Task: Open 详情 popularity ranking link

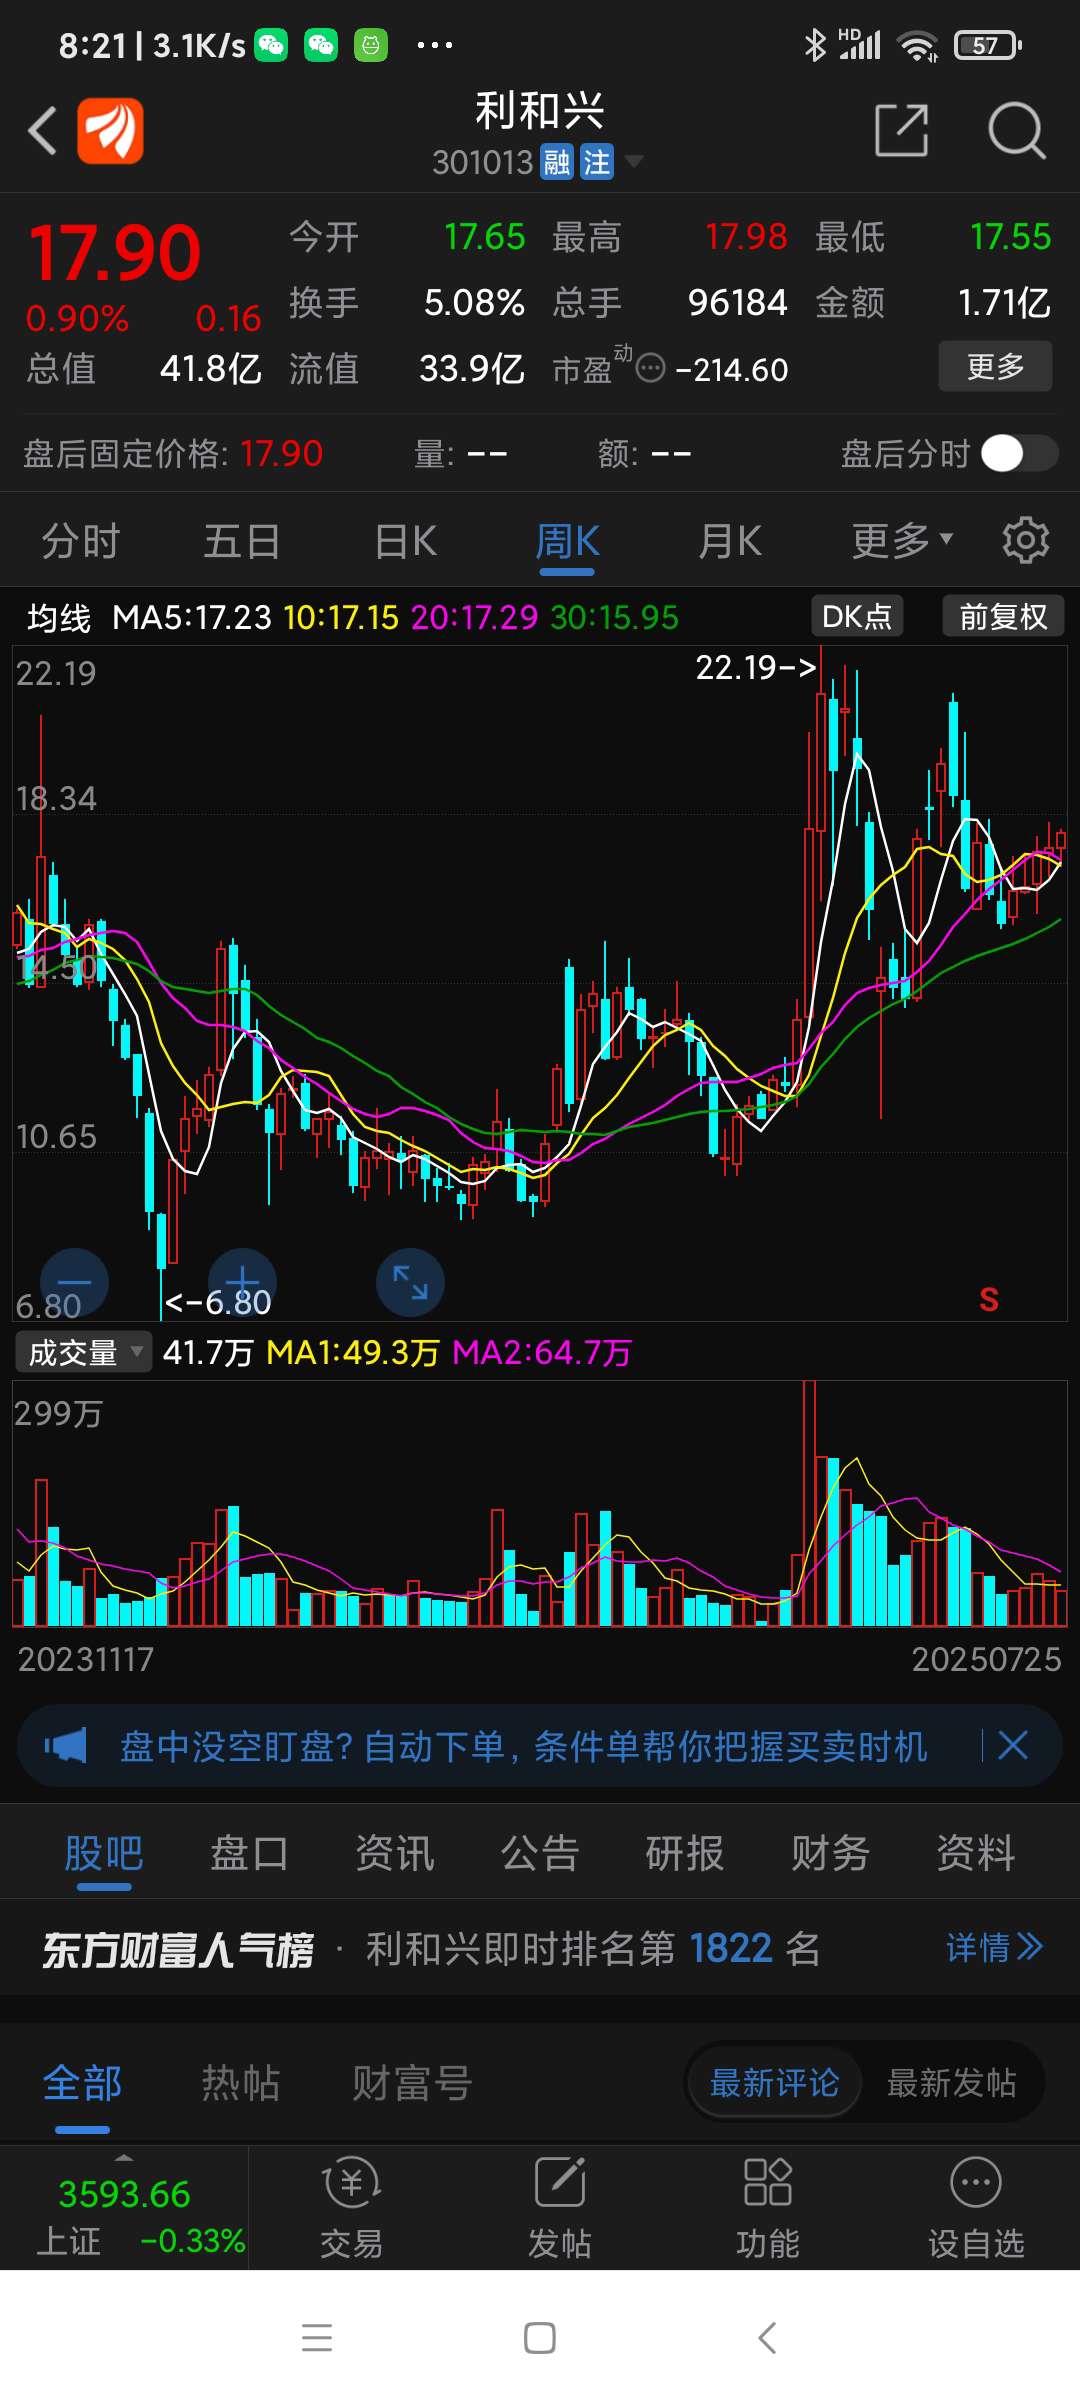Action: (x=994, y=1947)
